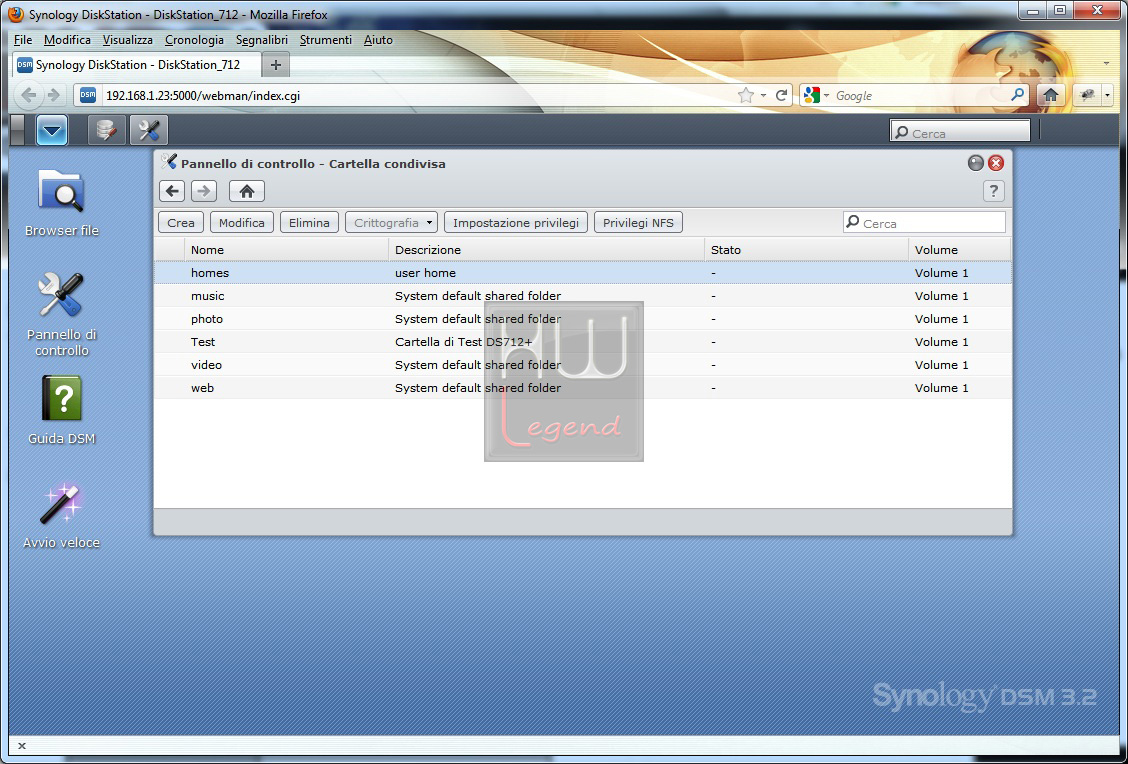
Task: Sort by the Nome column header
Action: pos(286,250)
